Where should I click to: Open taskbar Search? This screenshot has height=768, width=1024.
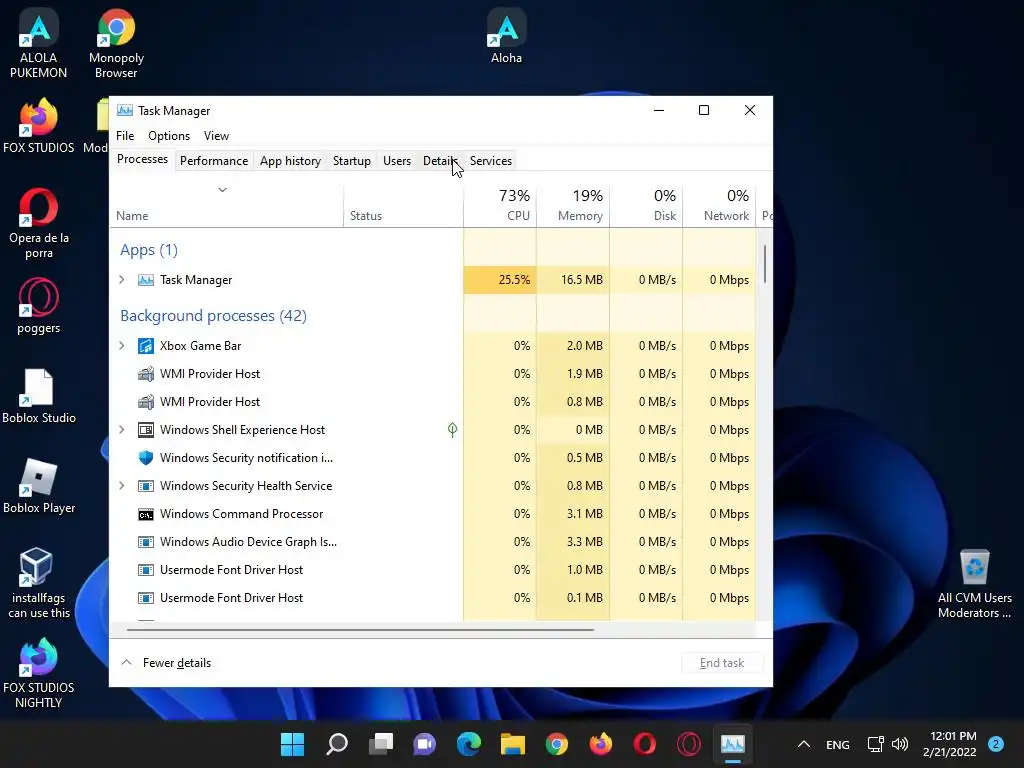pos(337,744)
